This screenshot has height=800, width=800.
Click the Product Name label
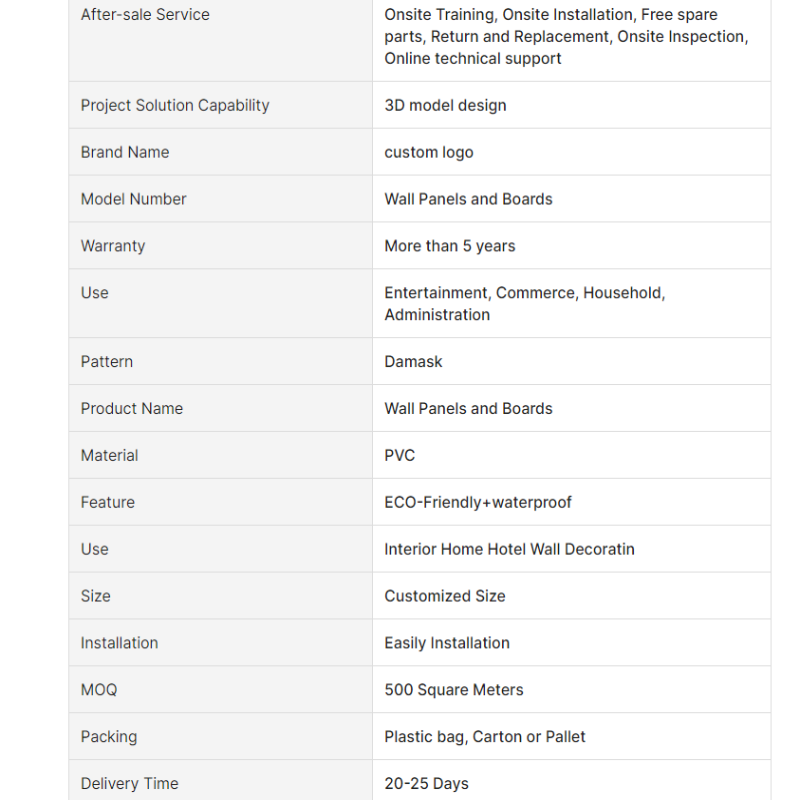click(132, 409)
